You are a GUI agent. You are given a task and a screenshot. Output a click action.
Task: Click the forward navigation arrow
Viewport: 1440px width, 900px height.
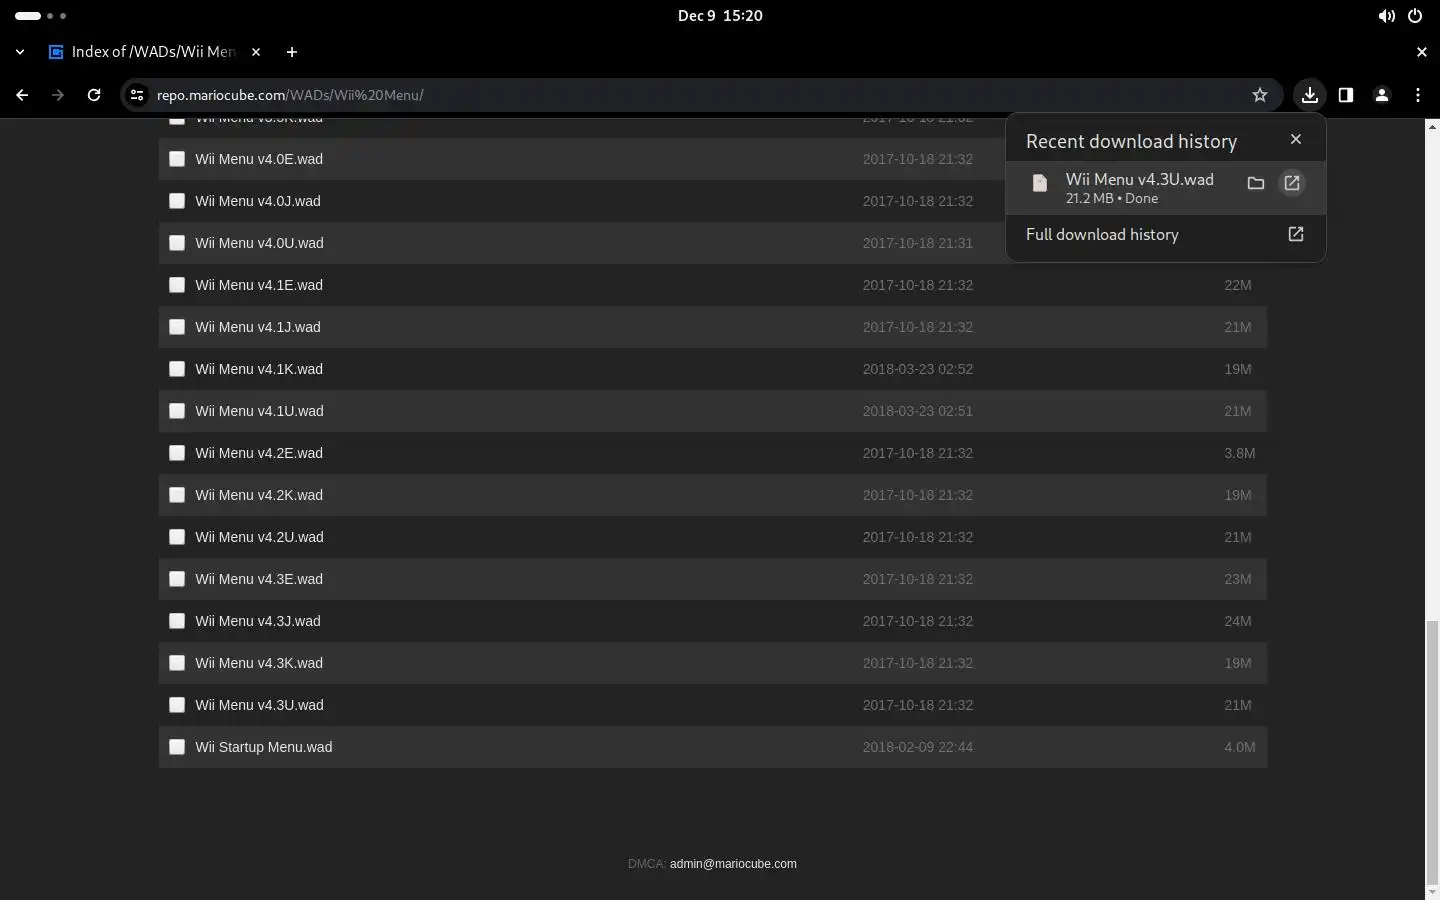pos(58,95)
